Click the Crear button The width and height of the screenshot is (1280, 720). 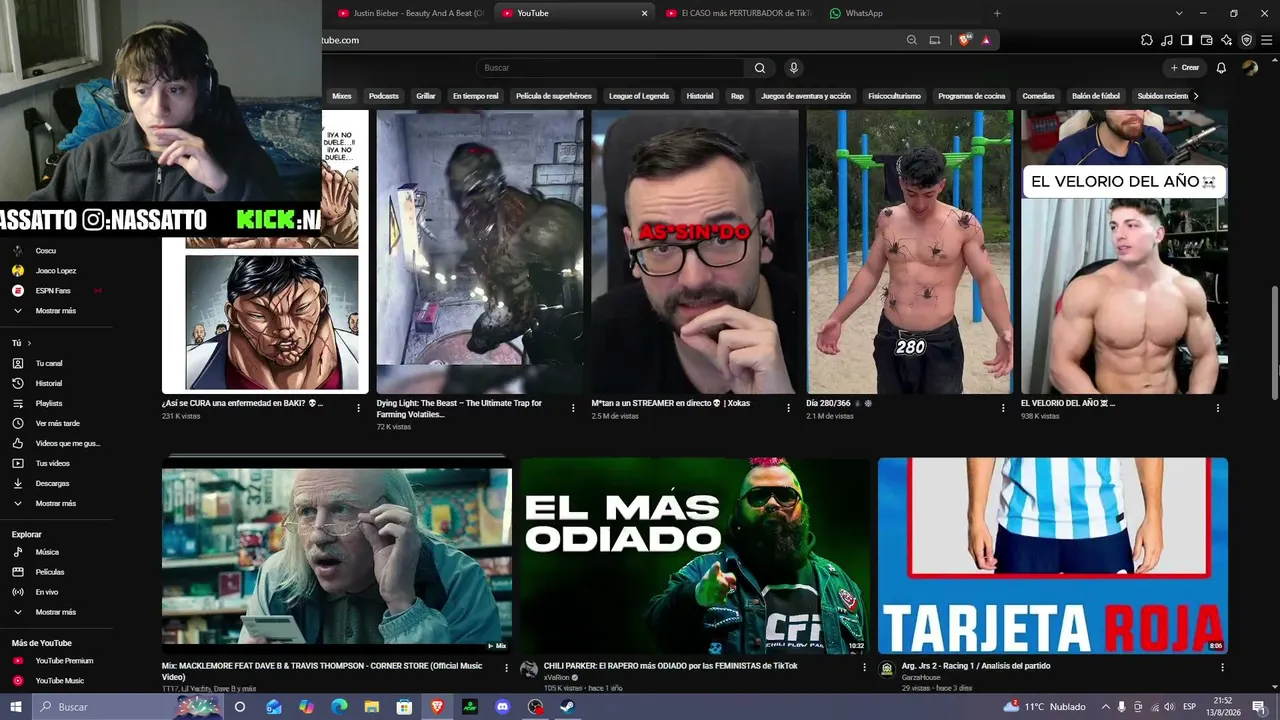point(1184,68)
